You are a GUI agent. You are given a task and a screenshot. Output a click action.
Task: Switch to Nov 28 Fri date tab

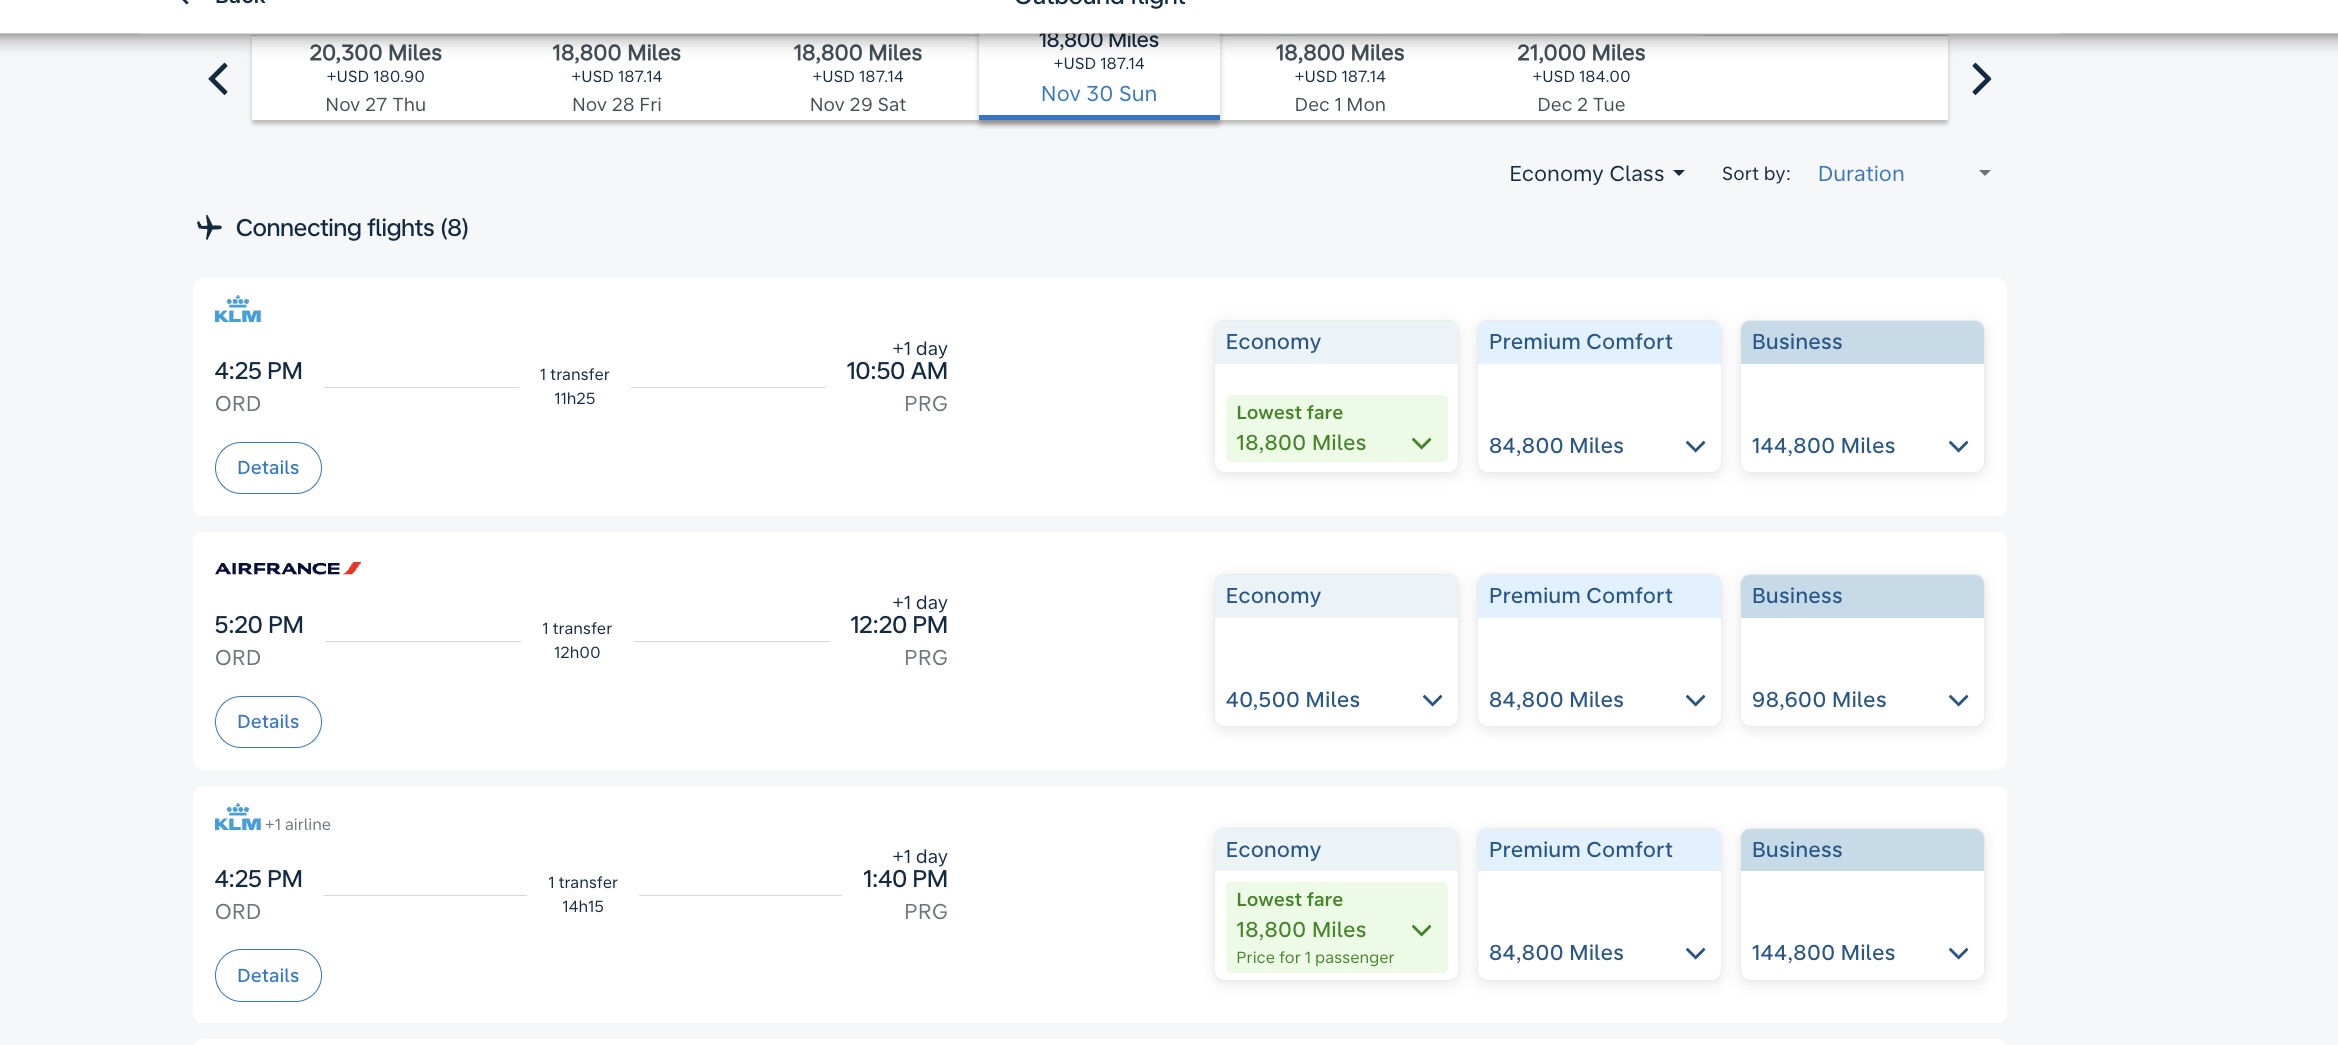[x=616, y=78]
